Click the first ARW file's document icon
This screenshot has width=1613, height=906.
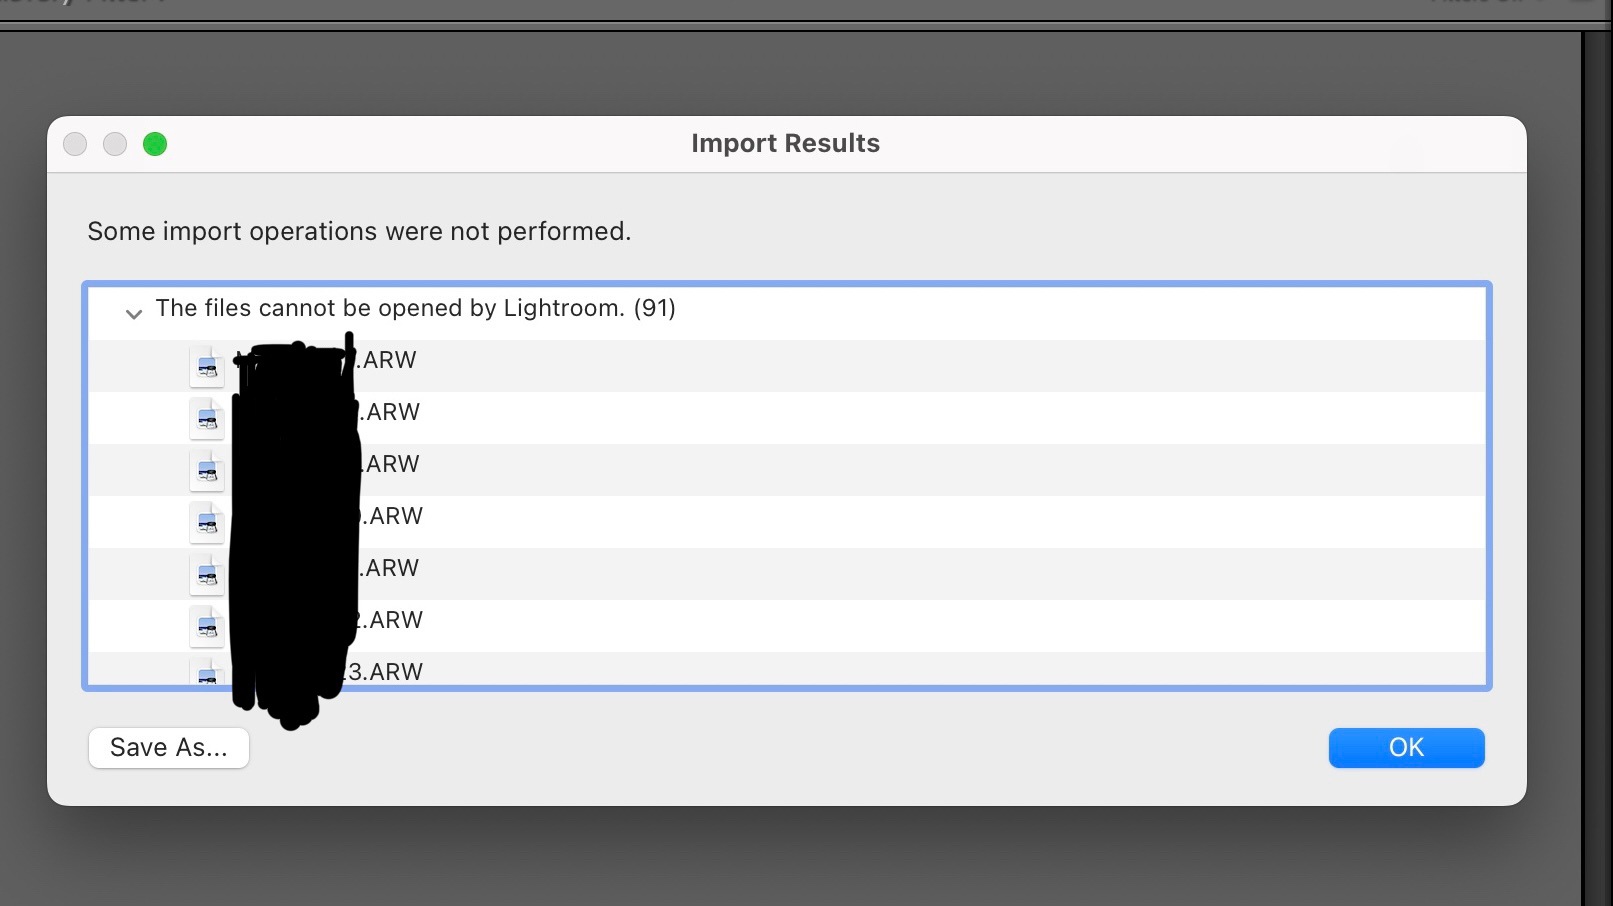point(207,366)
